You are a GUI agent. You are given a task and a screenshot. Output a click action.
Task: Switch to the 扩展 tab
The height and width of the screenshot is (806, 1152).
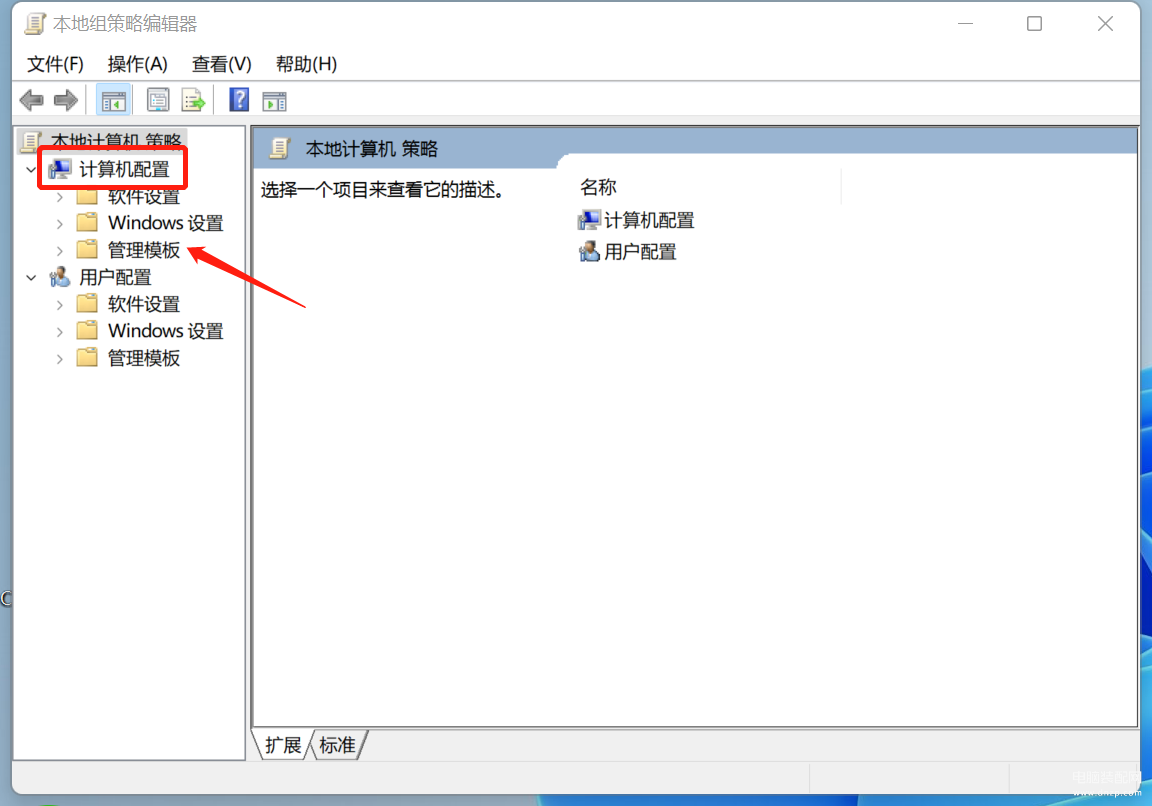[283, 745]
